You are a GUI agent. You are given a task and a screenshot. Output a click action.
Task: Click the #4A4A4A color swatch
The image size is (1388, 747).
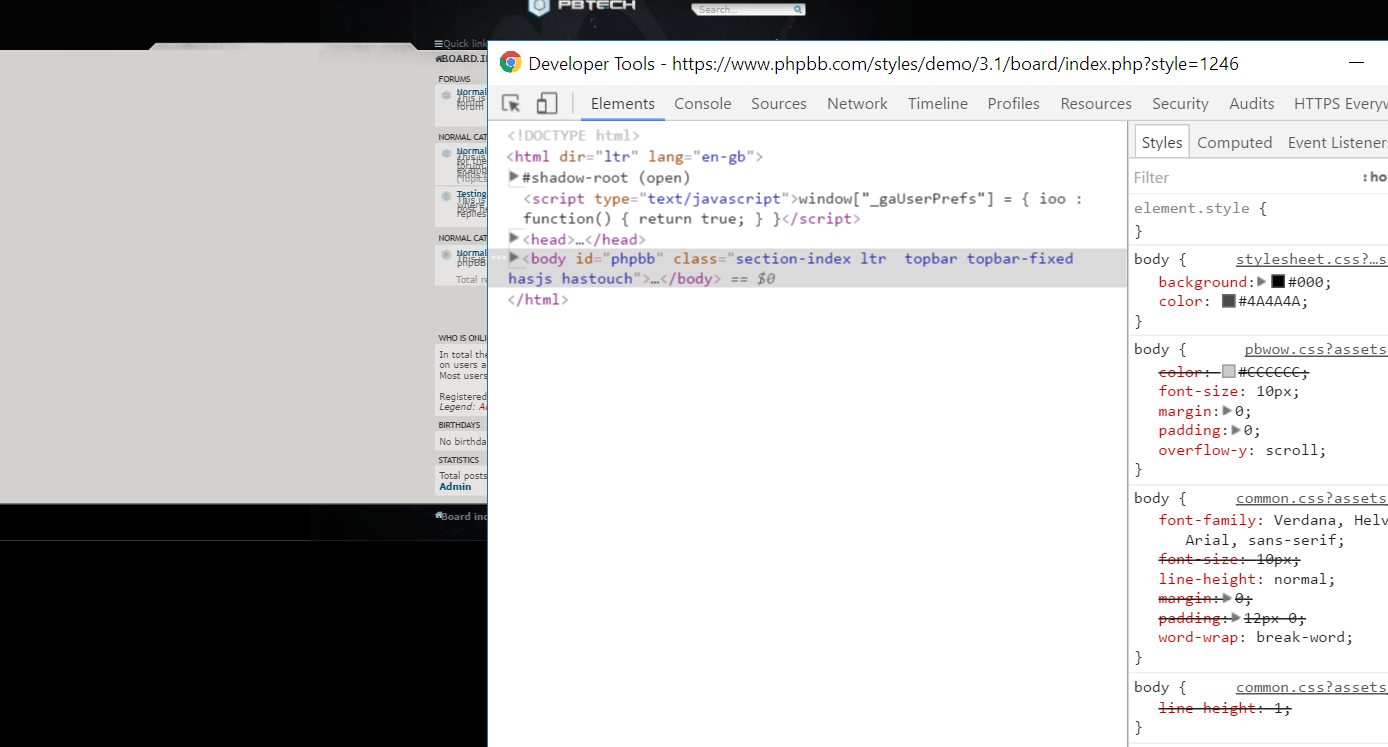pyautogui.click(x=1229, y=301)
